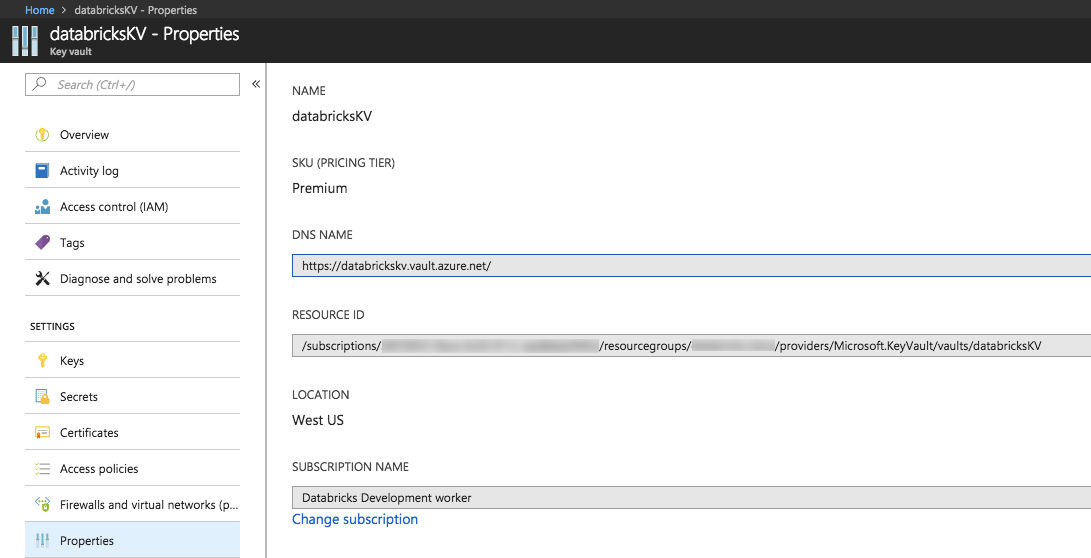
Task: Select the DNS Name URL field
Action: pos(690,266)
